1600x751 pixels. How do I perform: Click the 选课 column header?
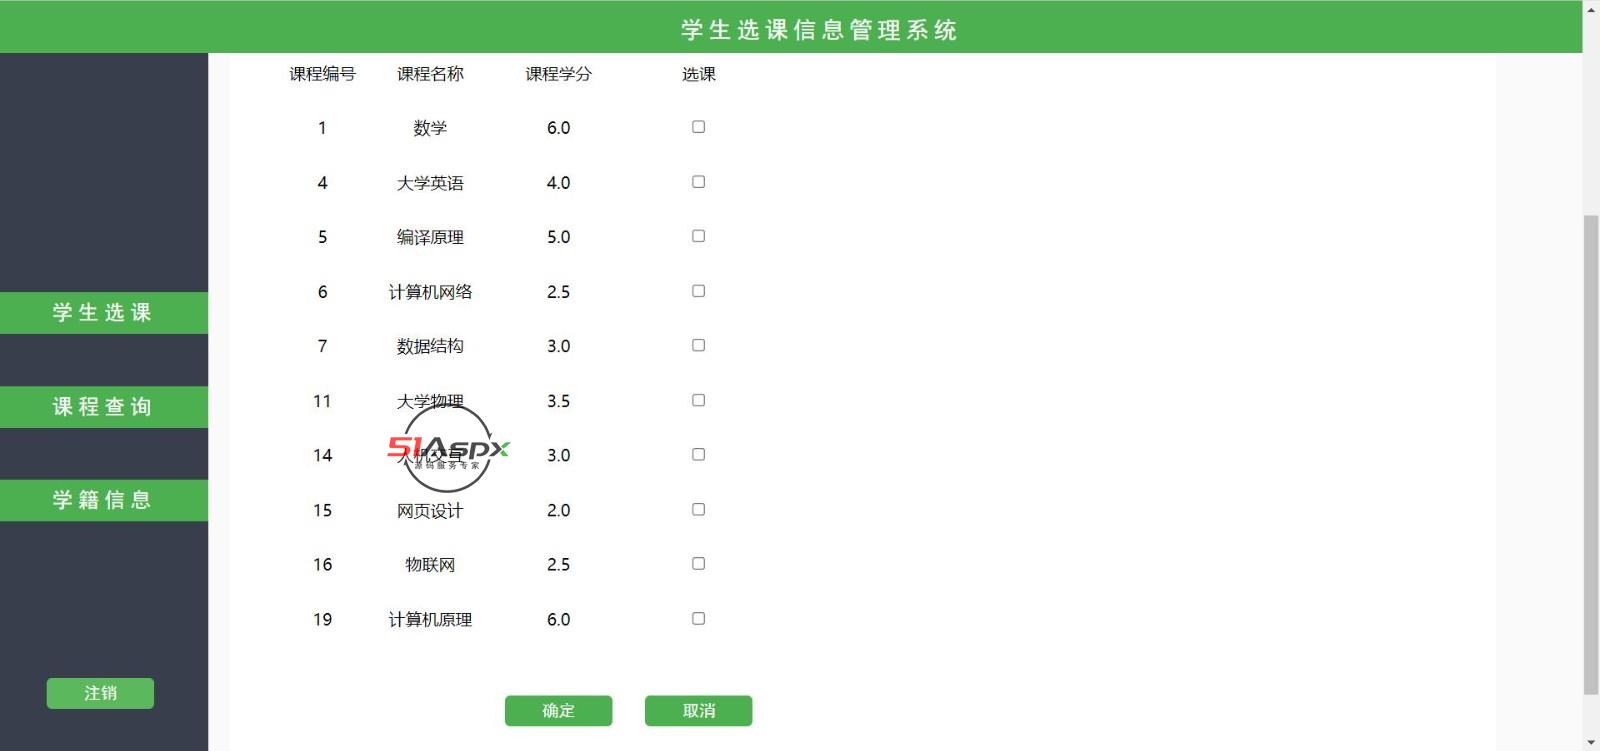point(698,74)
